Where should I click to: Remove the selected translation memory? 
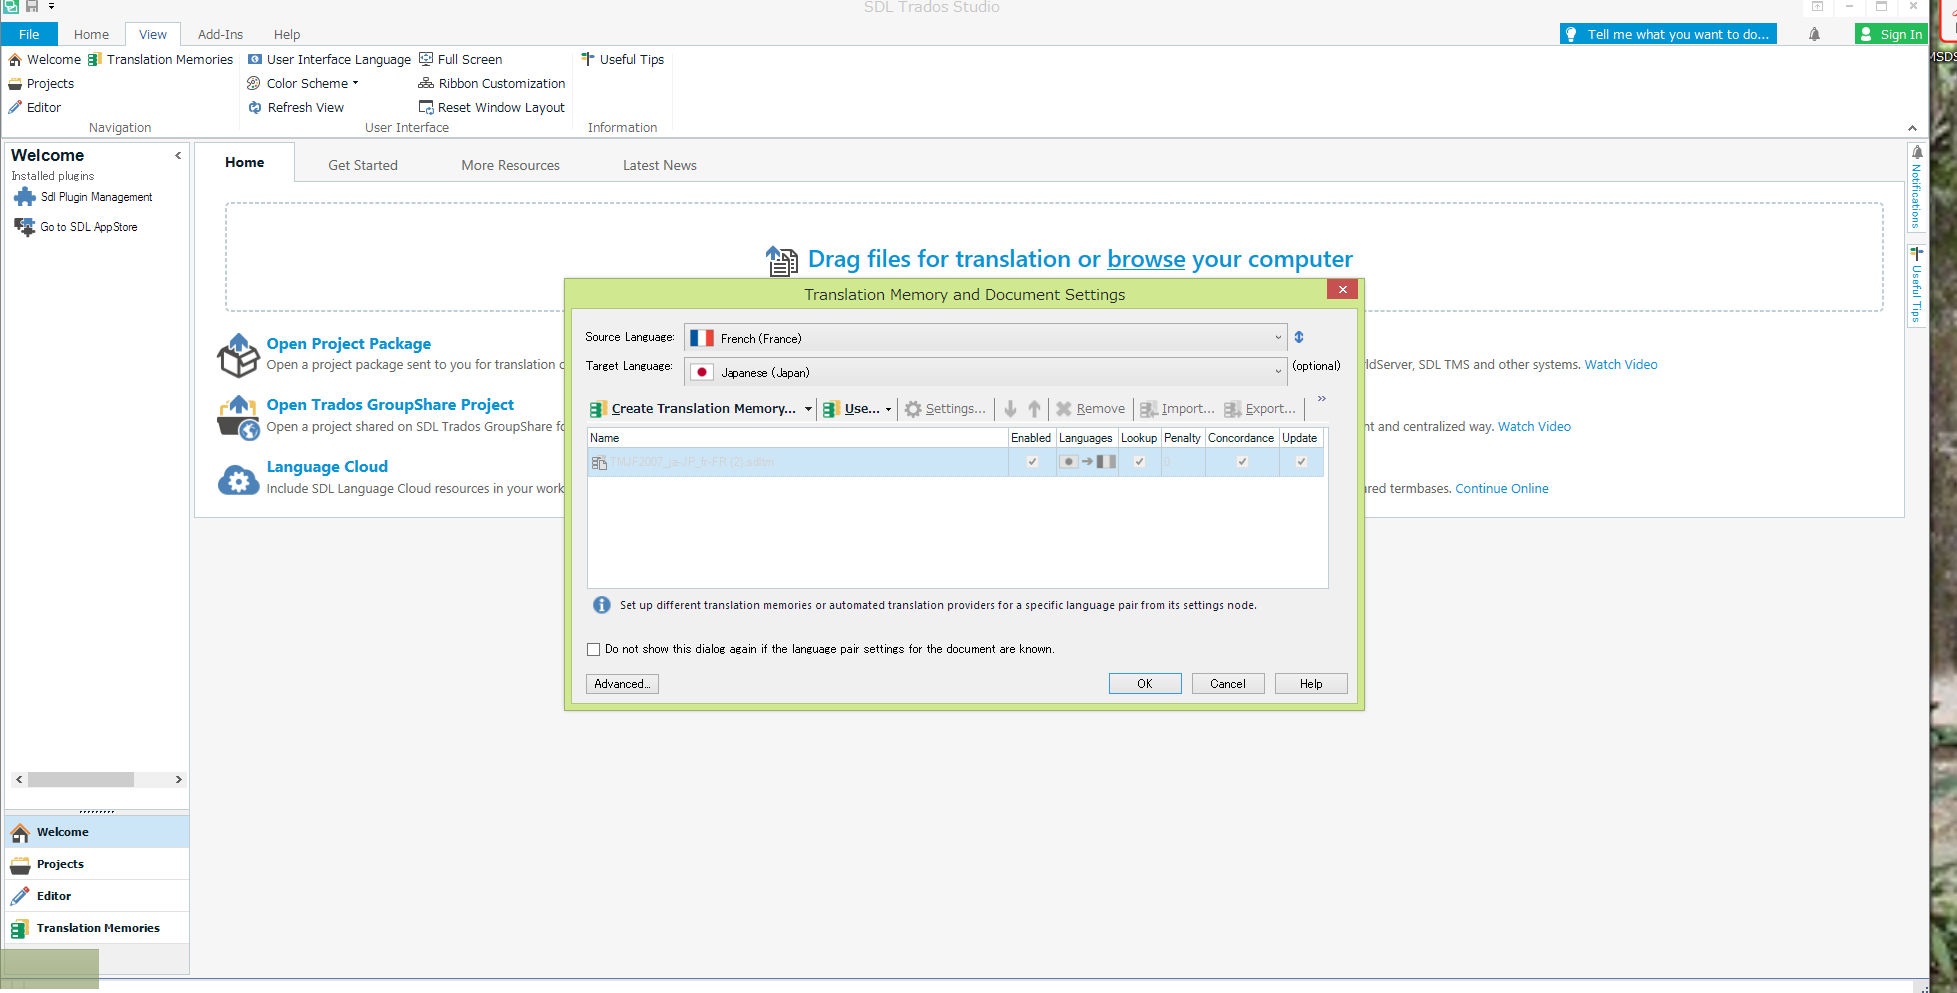coord(1090,408)
